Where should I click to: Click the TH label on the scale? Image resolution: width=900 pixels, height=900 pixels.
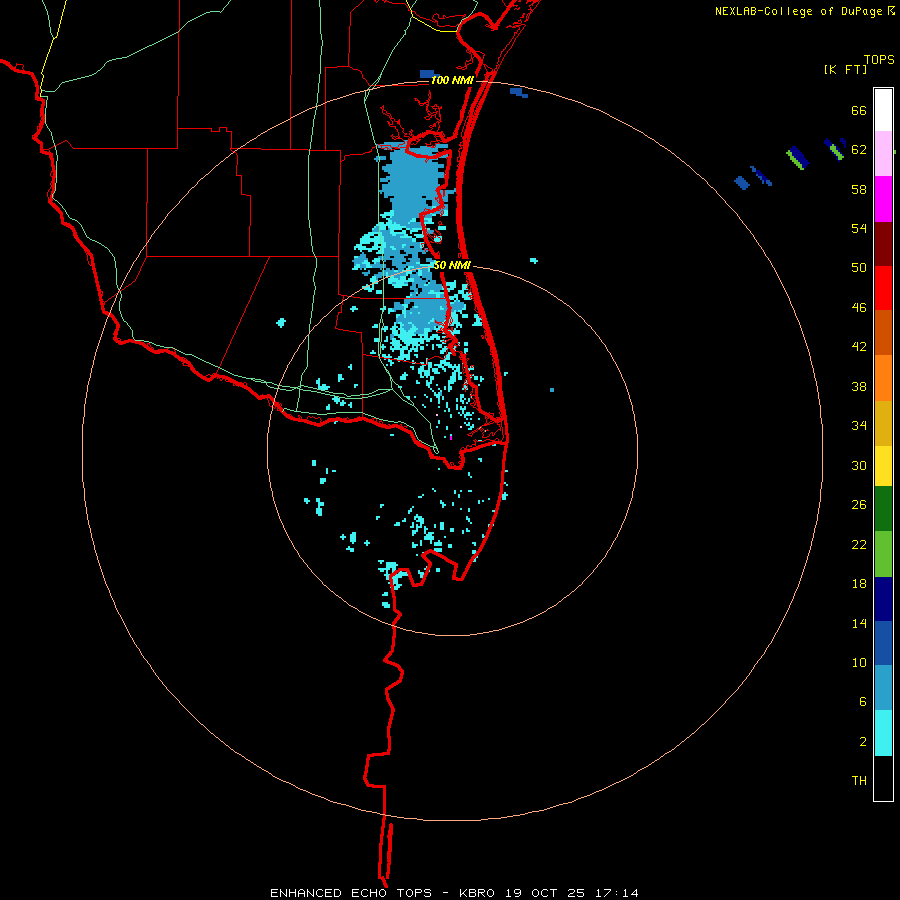859,781
